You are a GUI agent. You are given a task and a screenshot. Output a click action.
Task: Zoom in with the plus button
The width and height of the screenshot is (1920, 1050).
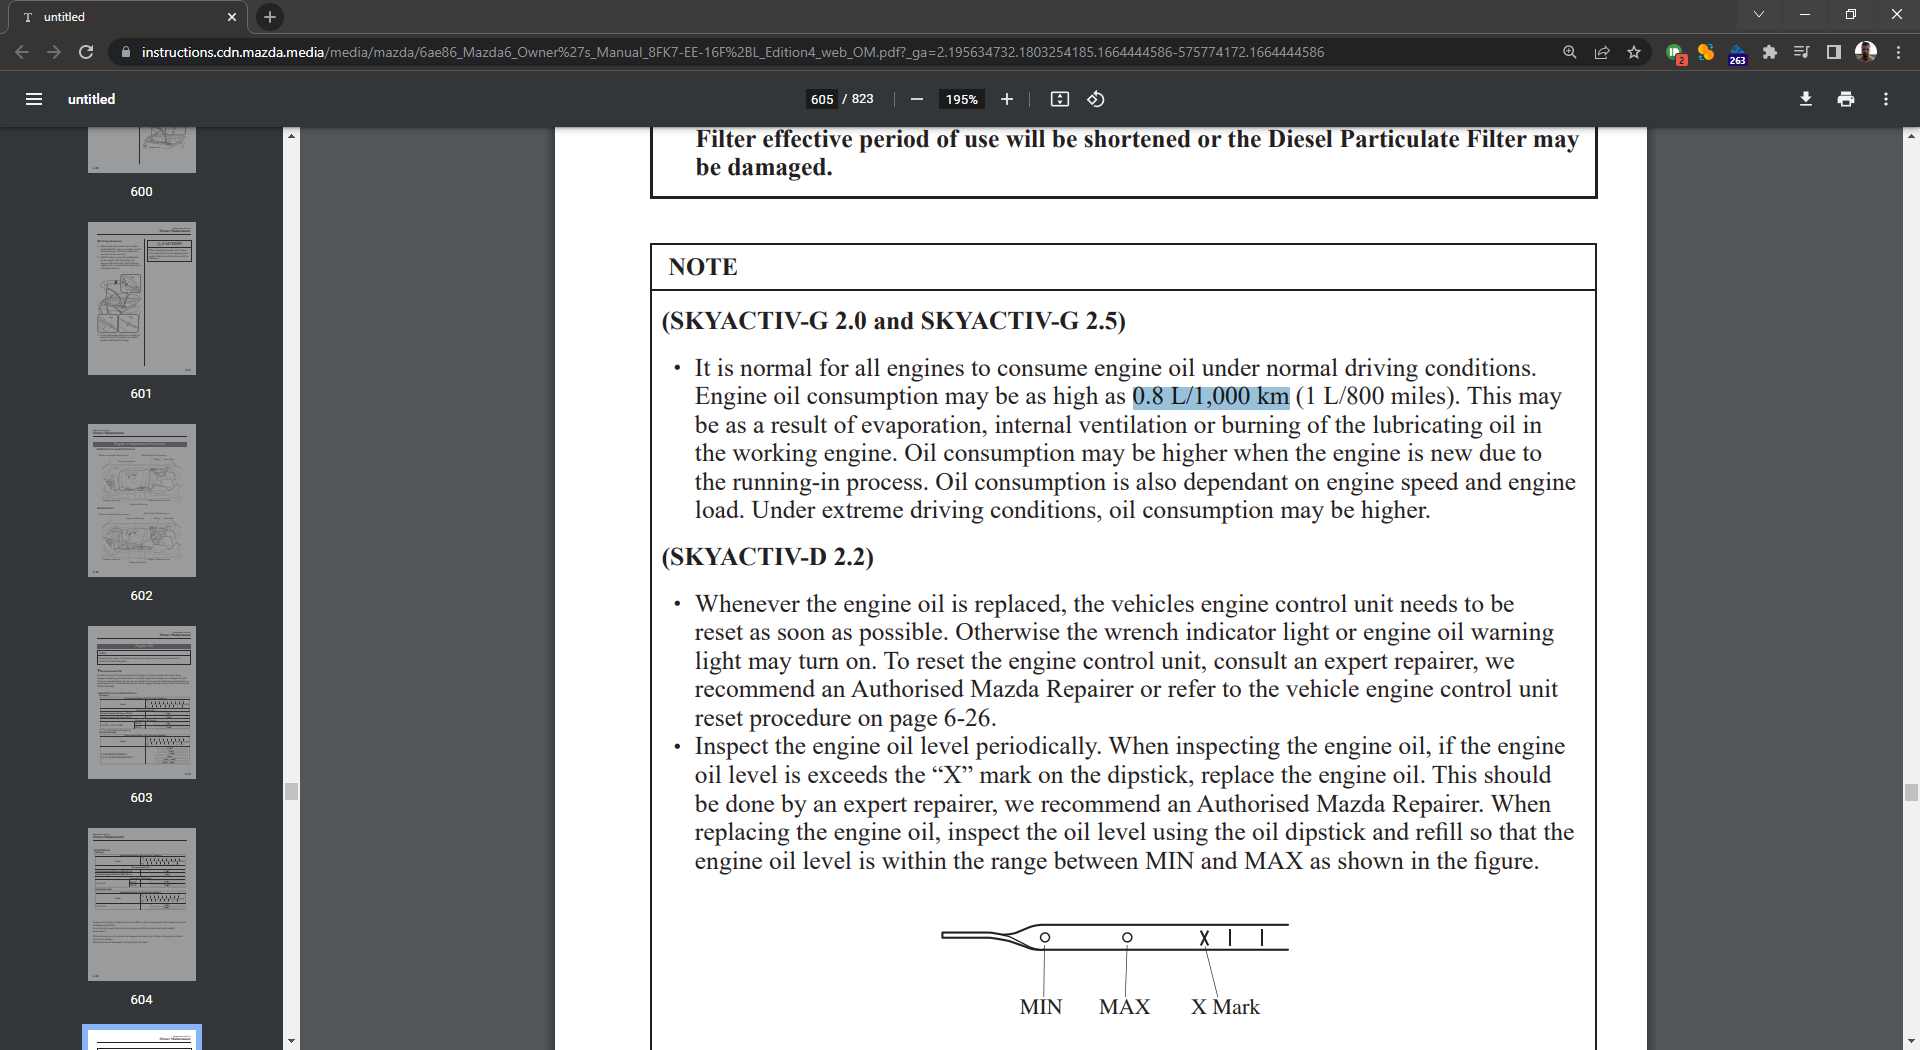(x=1007, y=99)
